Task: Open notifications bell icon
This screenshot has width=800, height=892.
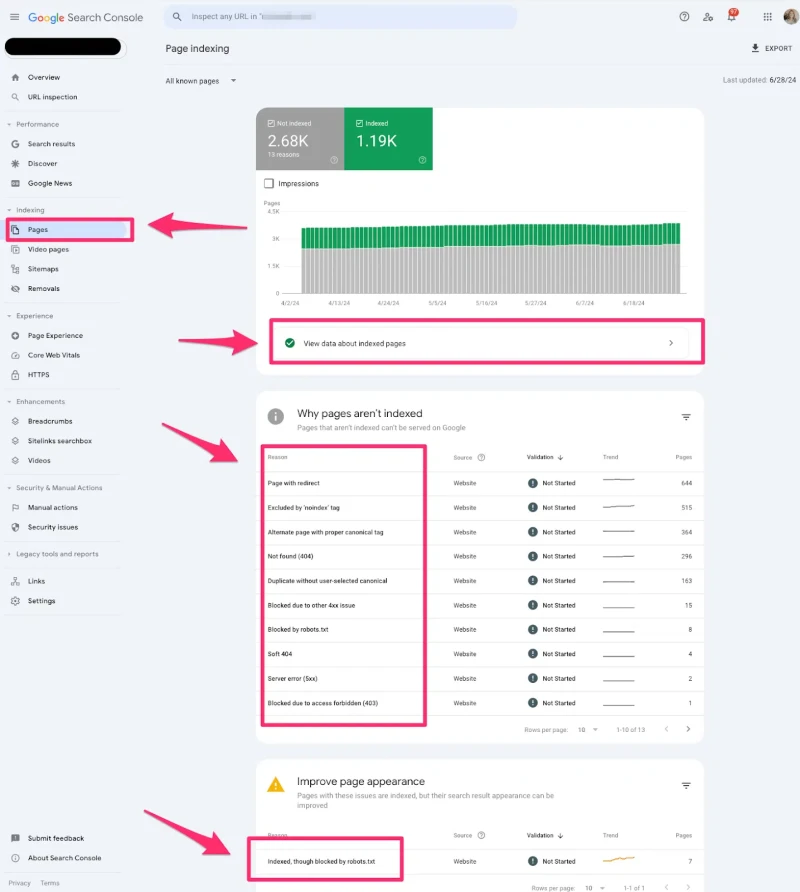Action: click(732, 16)
